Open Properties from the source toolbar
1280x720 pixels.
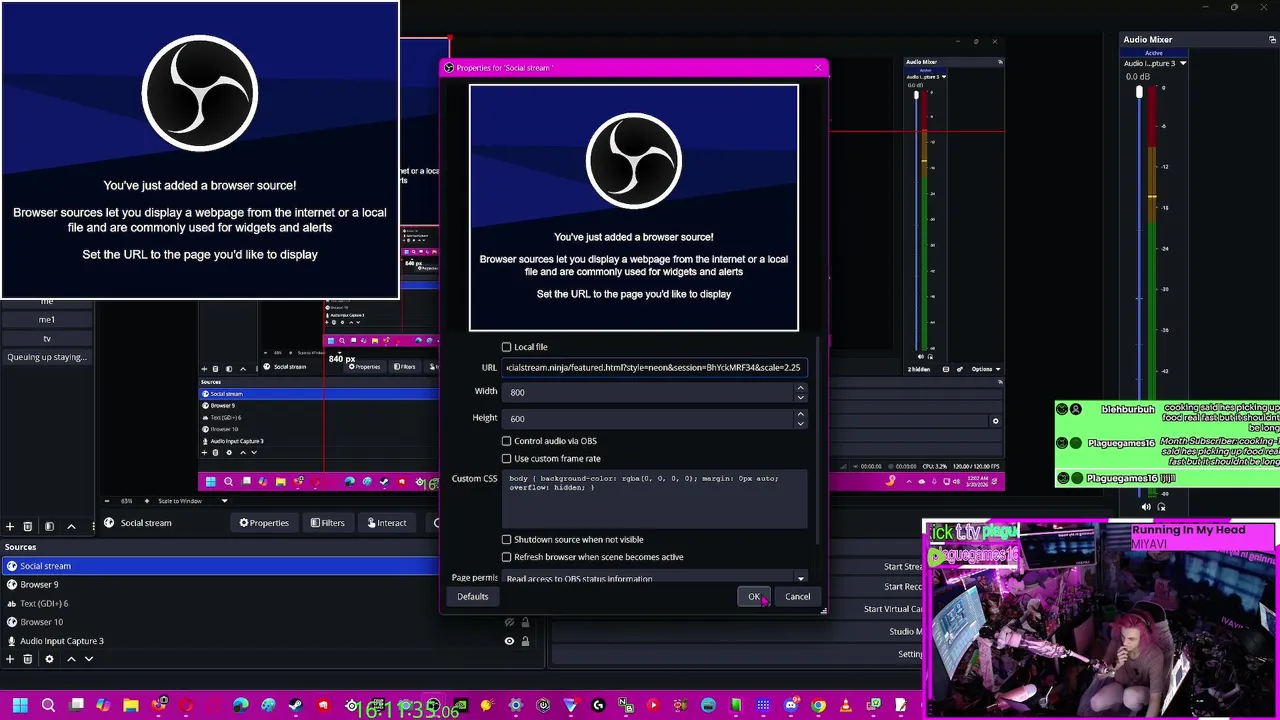pos(264,523)
